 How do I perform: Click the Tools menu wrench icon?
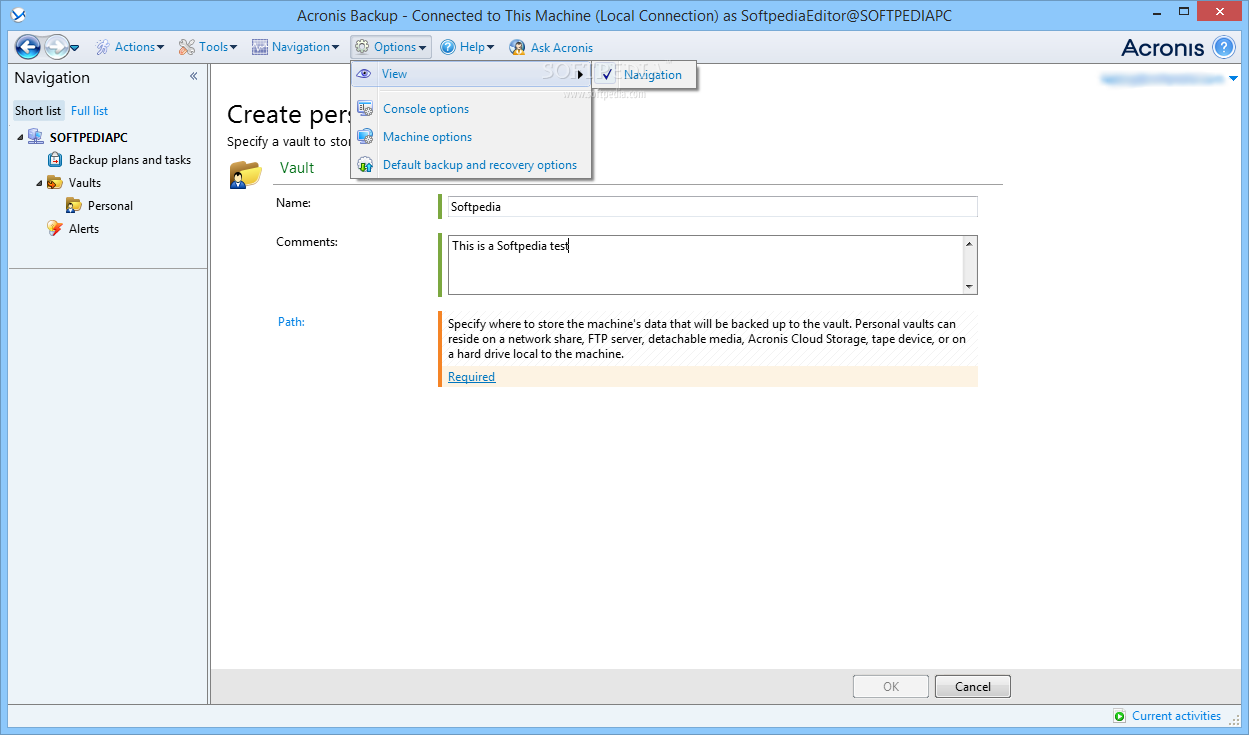[187, 47]
